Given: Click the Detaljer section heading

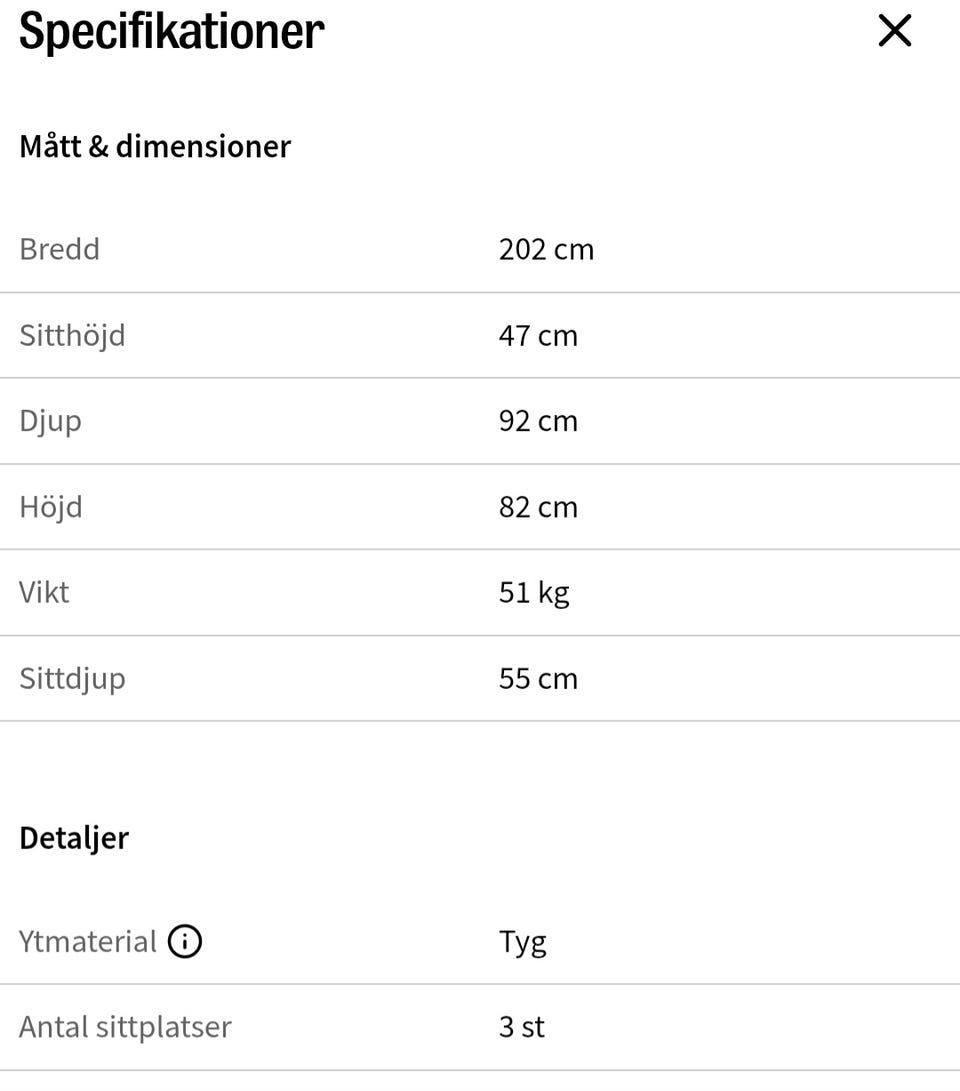Looking at the screenshot, I should tap(74, 837).
